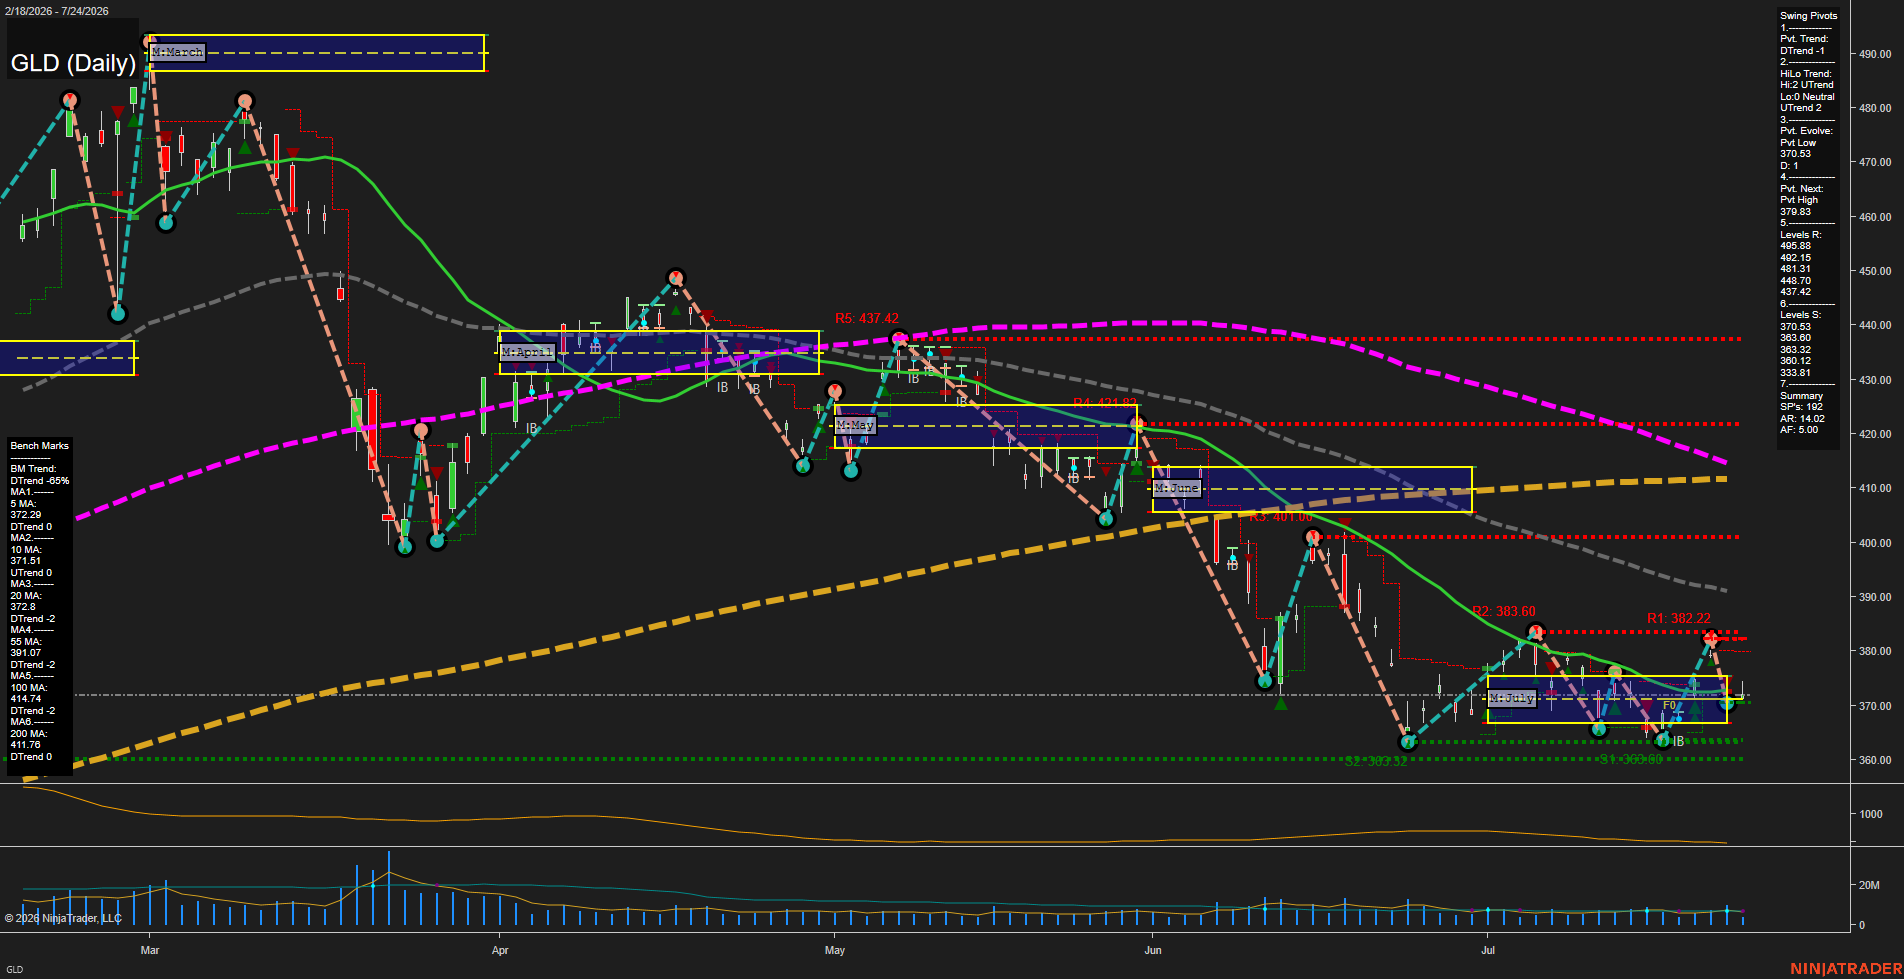
Task: Click the orange NINJATRADER logo text
Action: point(1846,969)
